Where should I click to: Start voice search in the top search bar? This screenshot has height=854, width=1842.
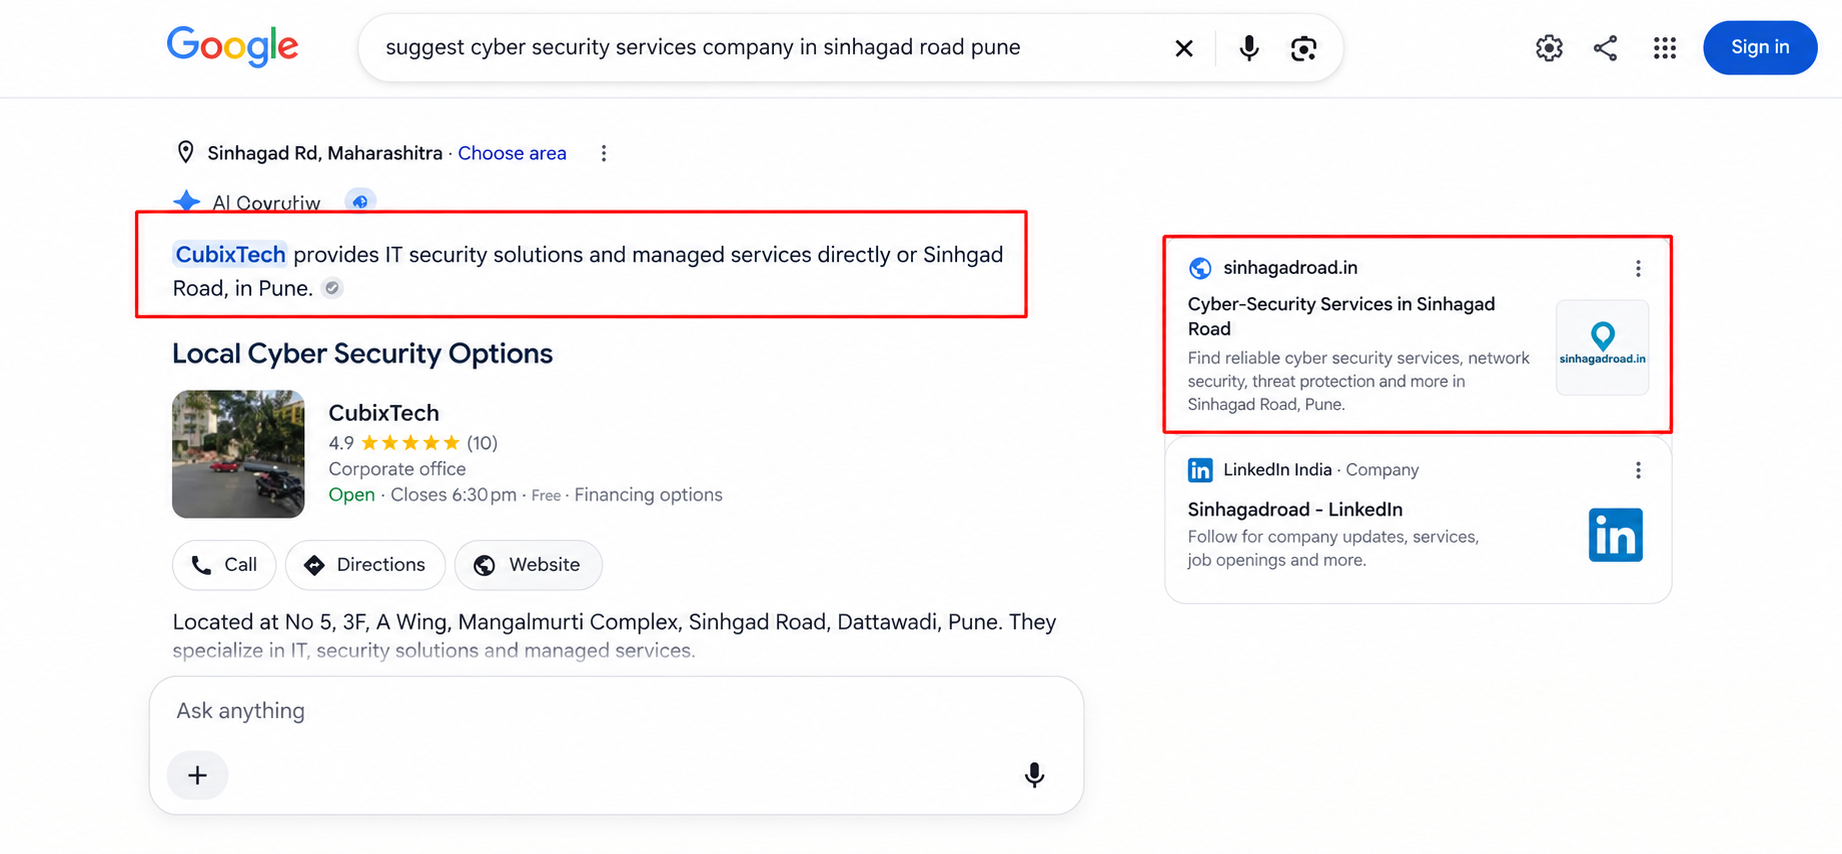click(x=1249, y=48)
